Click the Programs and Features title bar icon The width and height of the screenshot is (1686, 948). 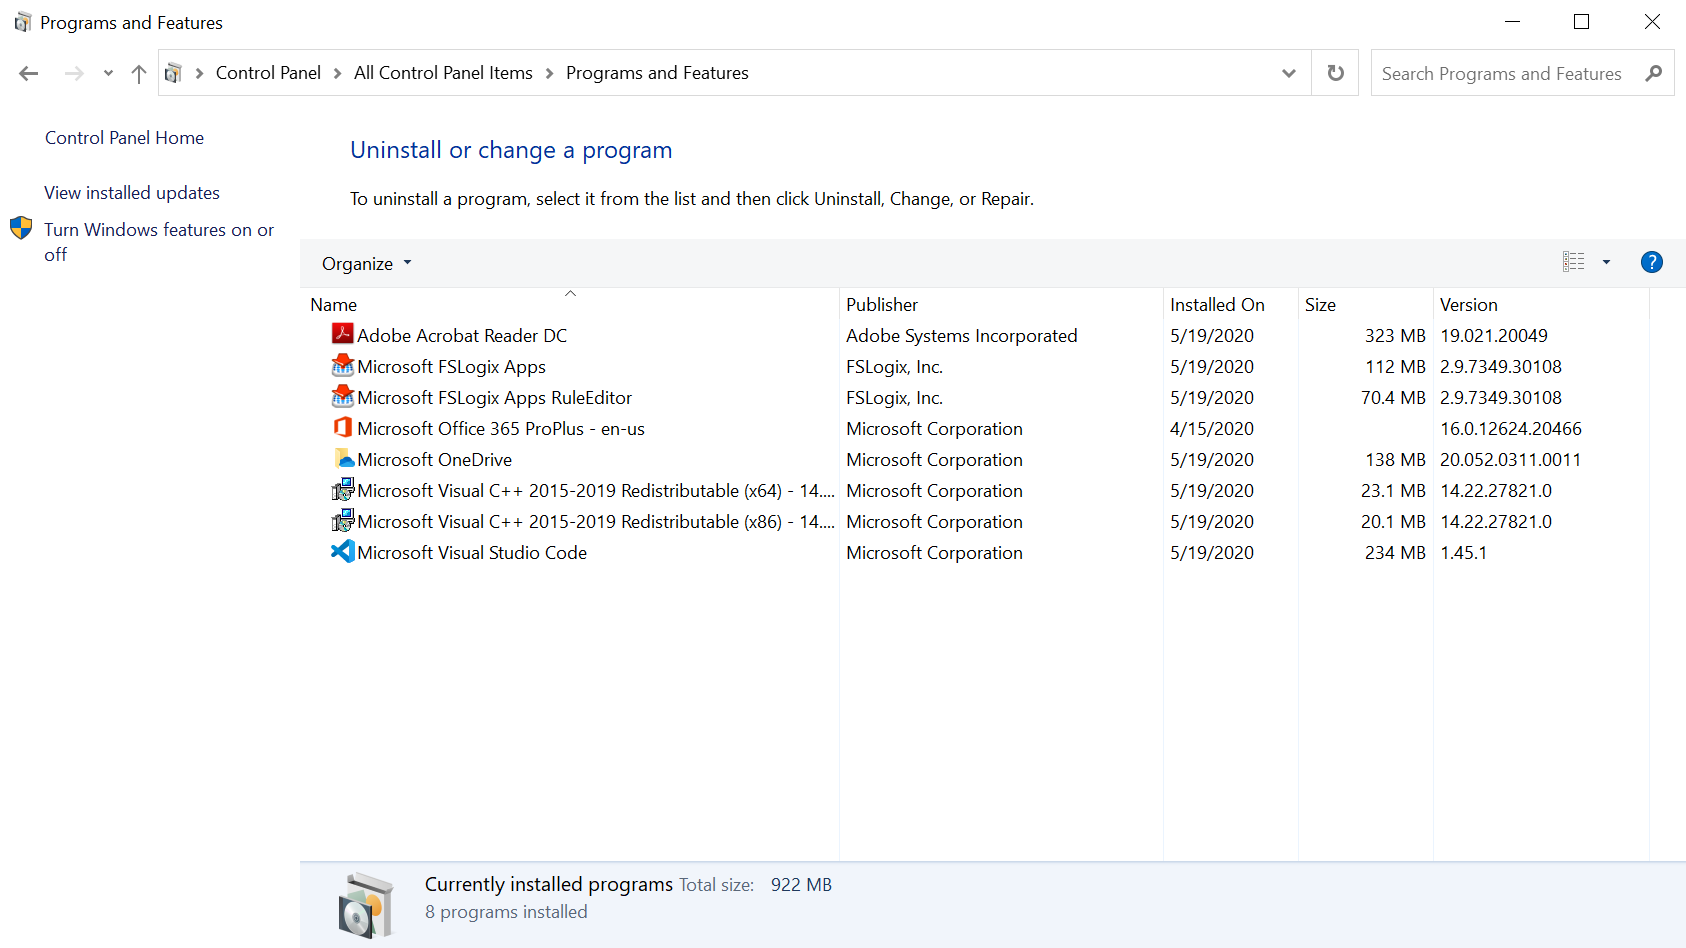[x=22, y=22]
